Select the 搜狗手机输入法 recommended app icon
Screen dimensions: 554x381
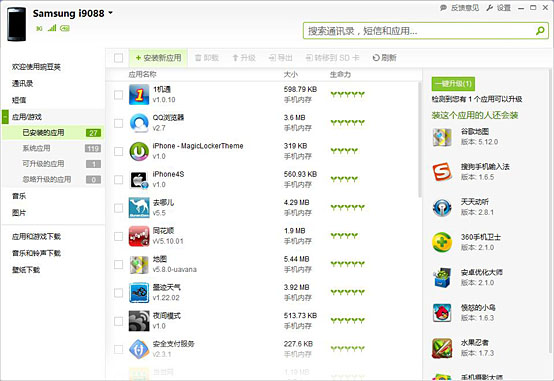pyautogui.click(x=442, y=172)
